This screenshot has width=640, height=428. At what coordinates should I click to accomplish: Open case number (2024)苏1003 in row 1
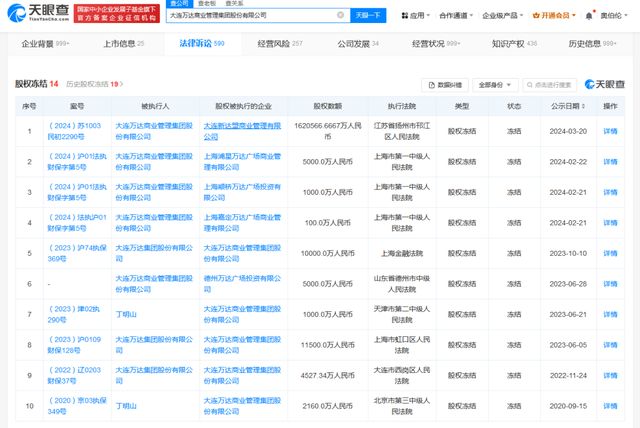75,131
